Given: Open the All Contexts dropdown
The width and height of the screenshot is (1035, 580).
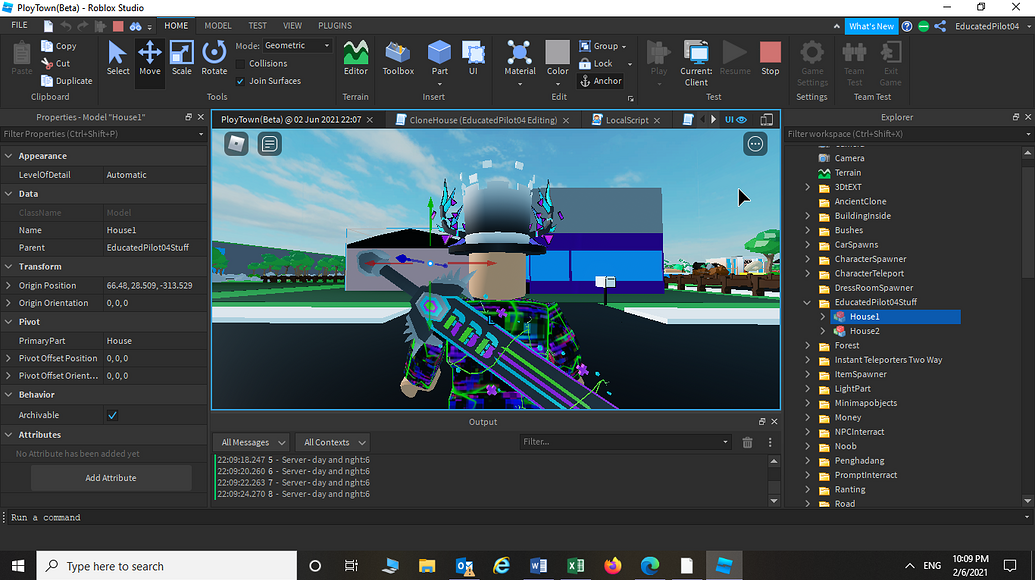Looking at the screenshot, I should tap(334, 442).
